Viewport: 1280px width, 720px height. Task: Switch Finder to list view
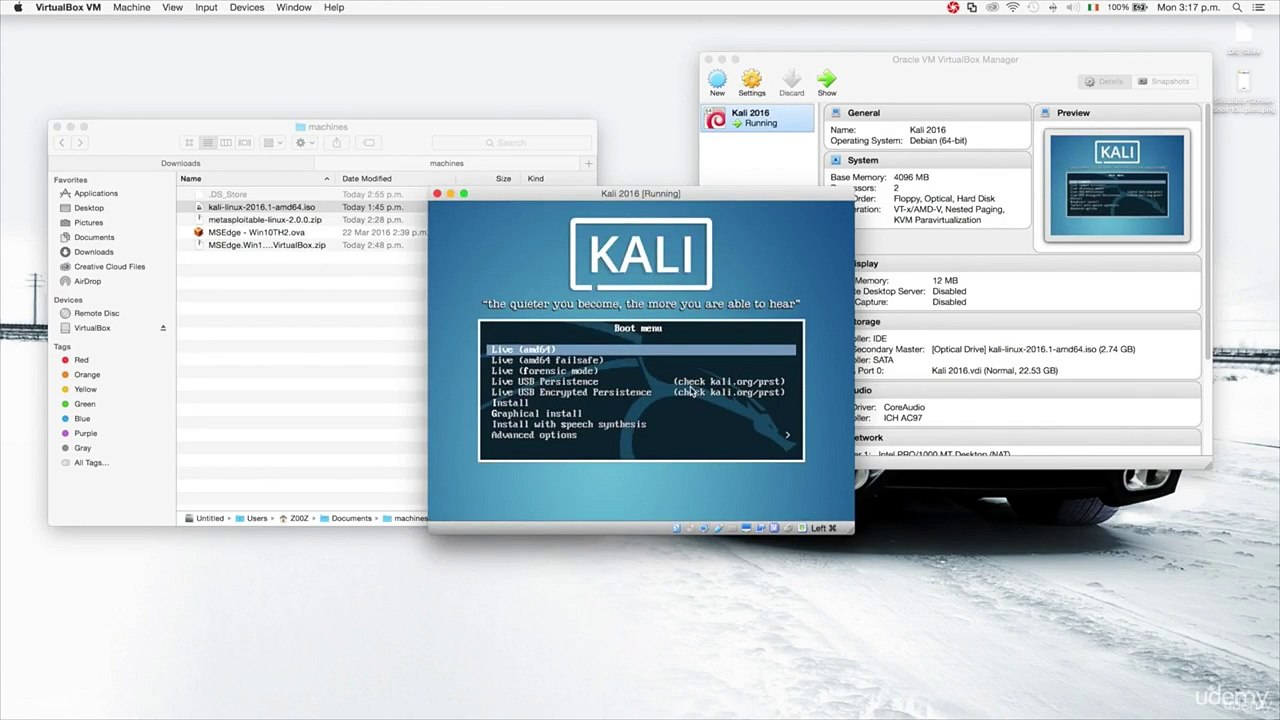[208, 143]
